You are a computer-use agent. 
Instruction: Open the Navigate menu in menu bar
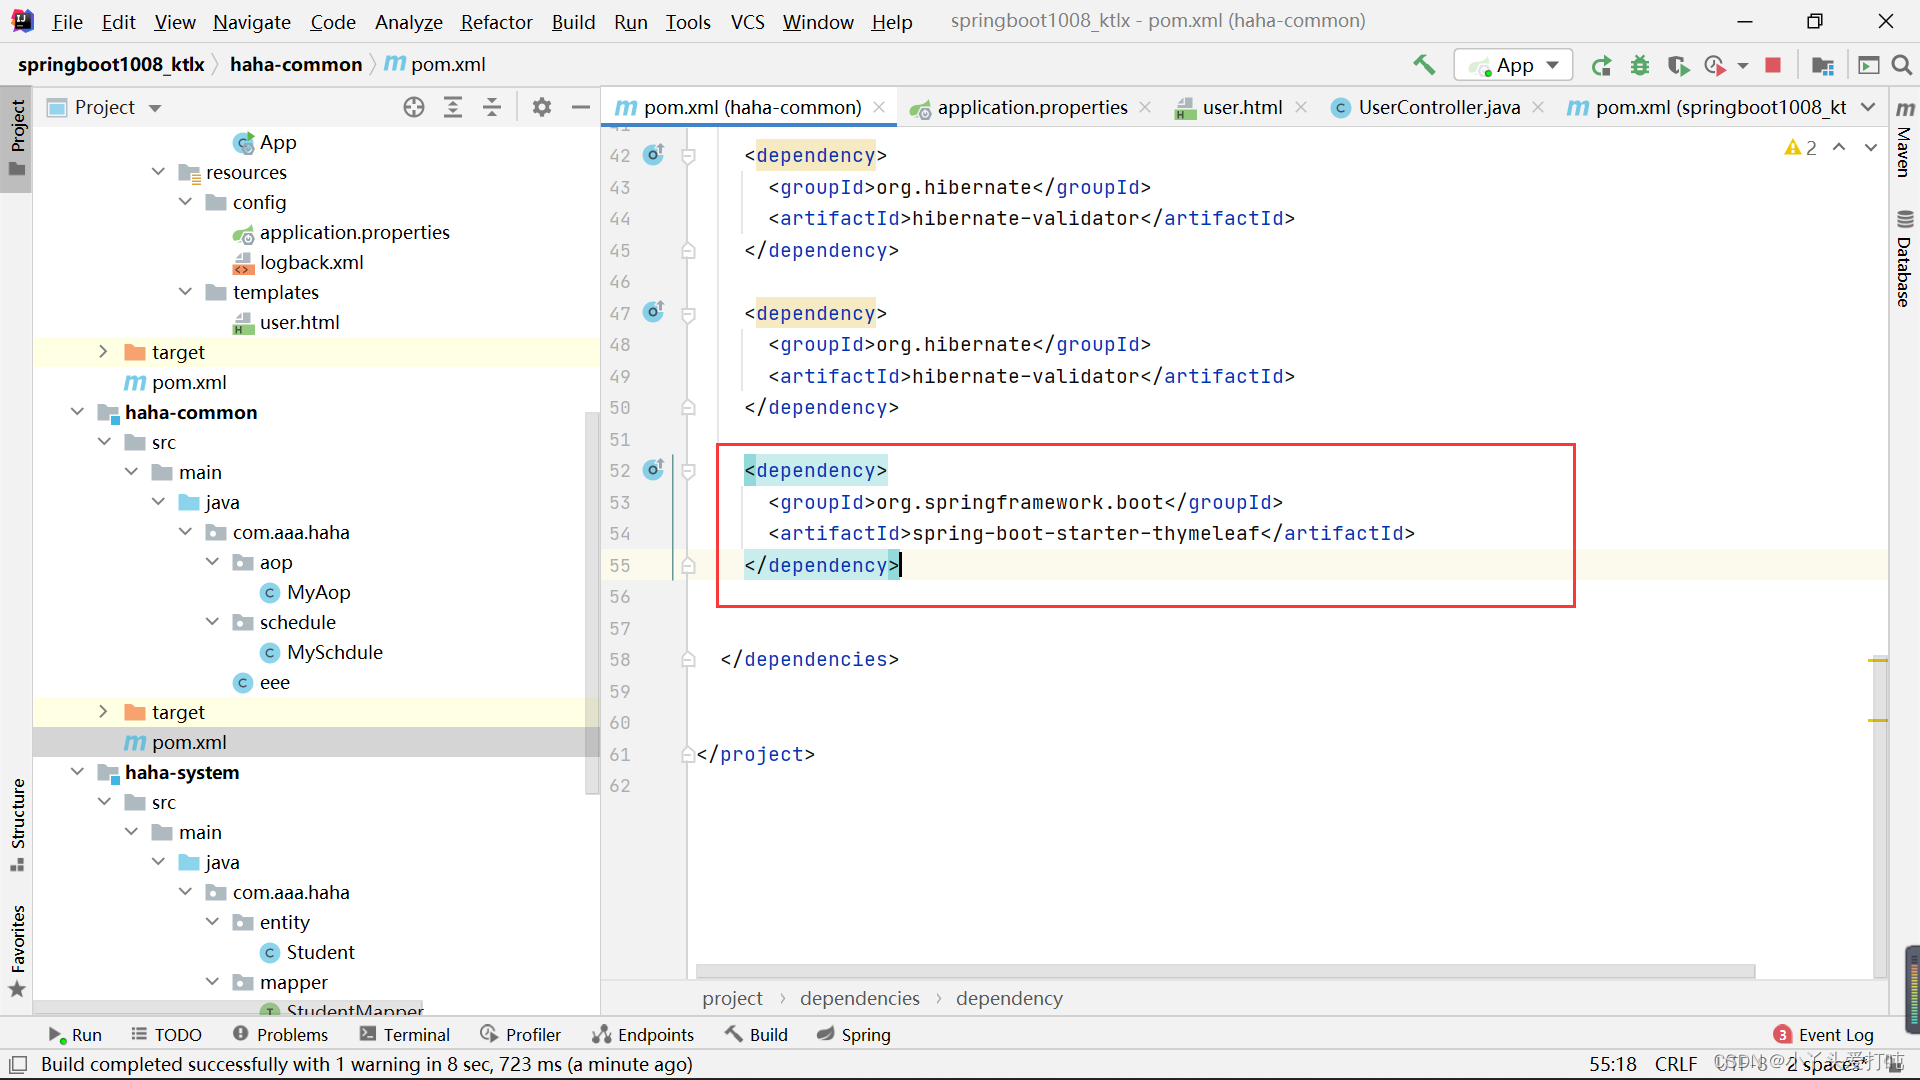[252, 21]
